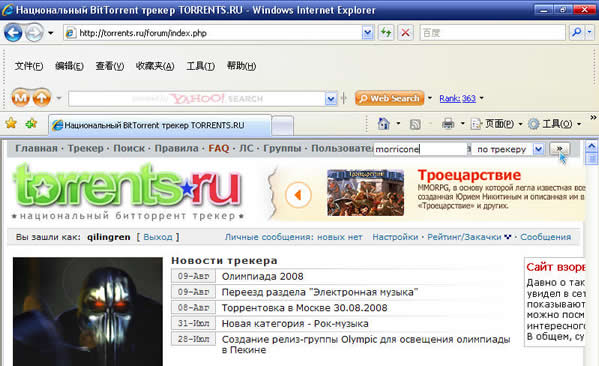Open the 工具(T) menu
Image resolution: width=599 pixels, height=366 pixels.
(201, 66)
